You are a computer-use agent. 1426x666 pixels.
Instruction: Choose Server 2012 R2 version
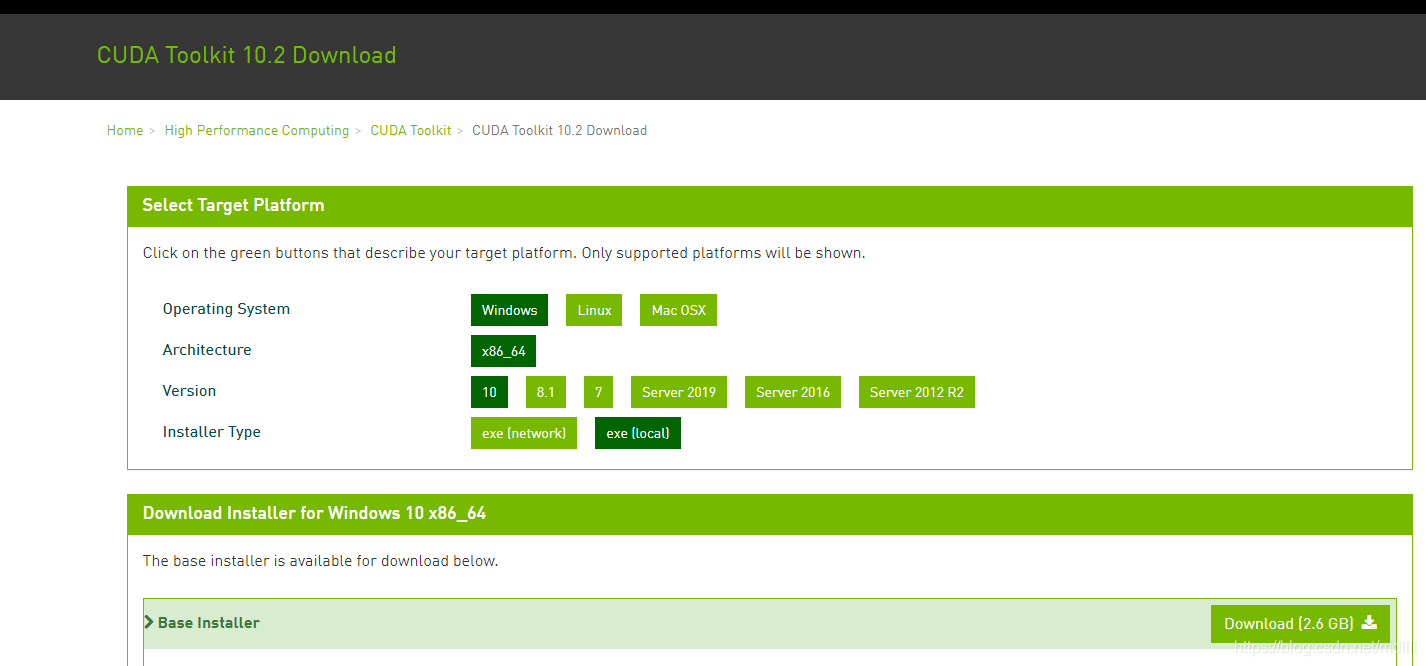[x=917, y=392]
